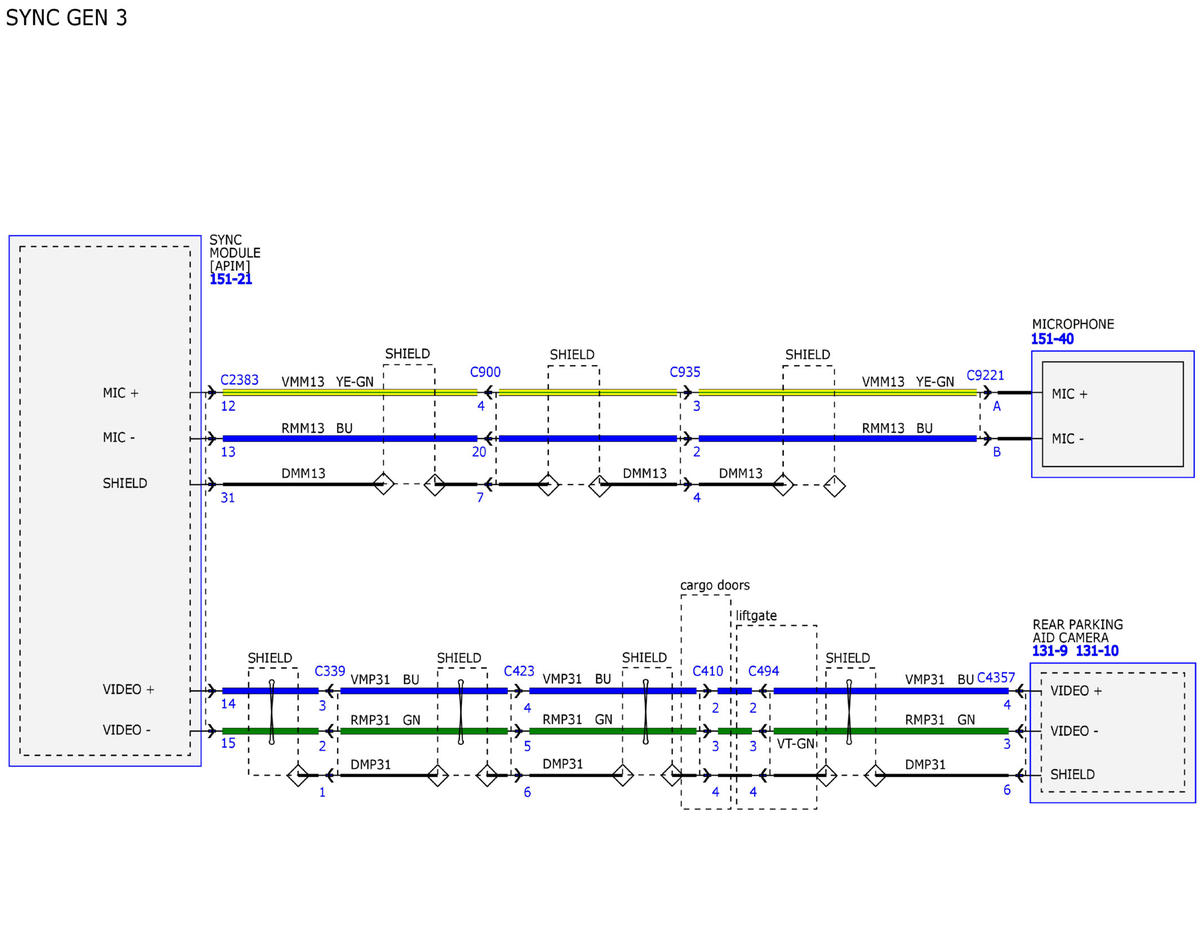
Task: Click the blue RMM13 wire between C900 and C935
Action: click(587, 438)
